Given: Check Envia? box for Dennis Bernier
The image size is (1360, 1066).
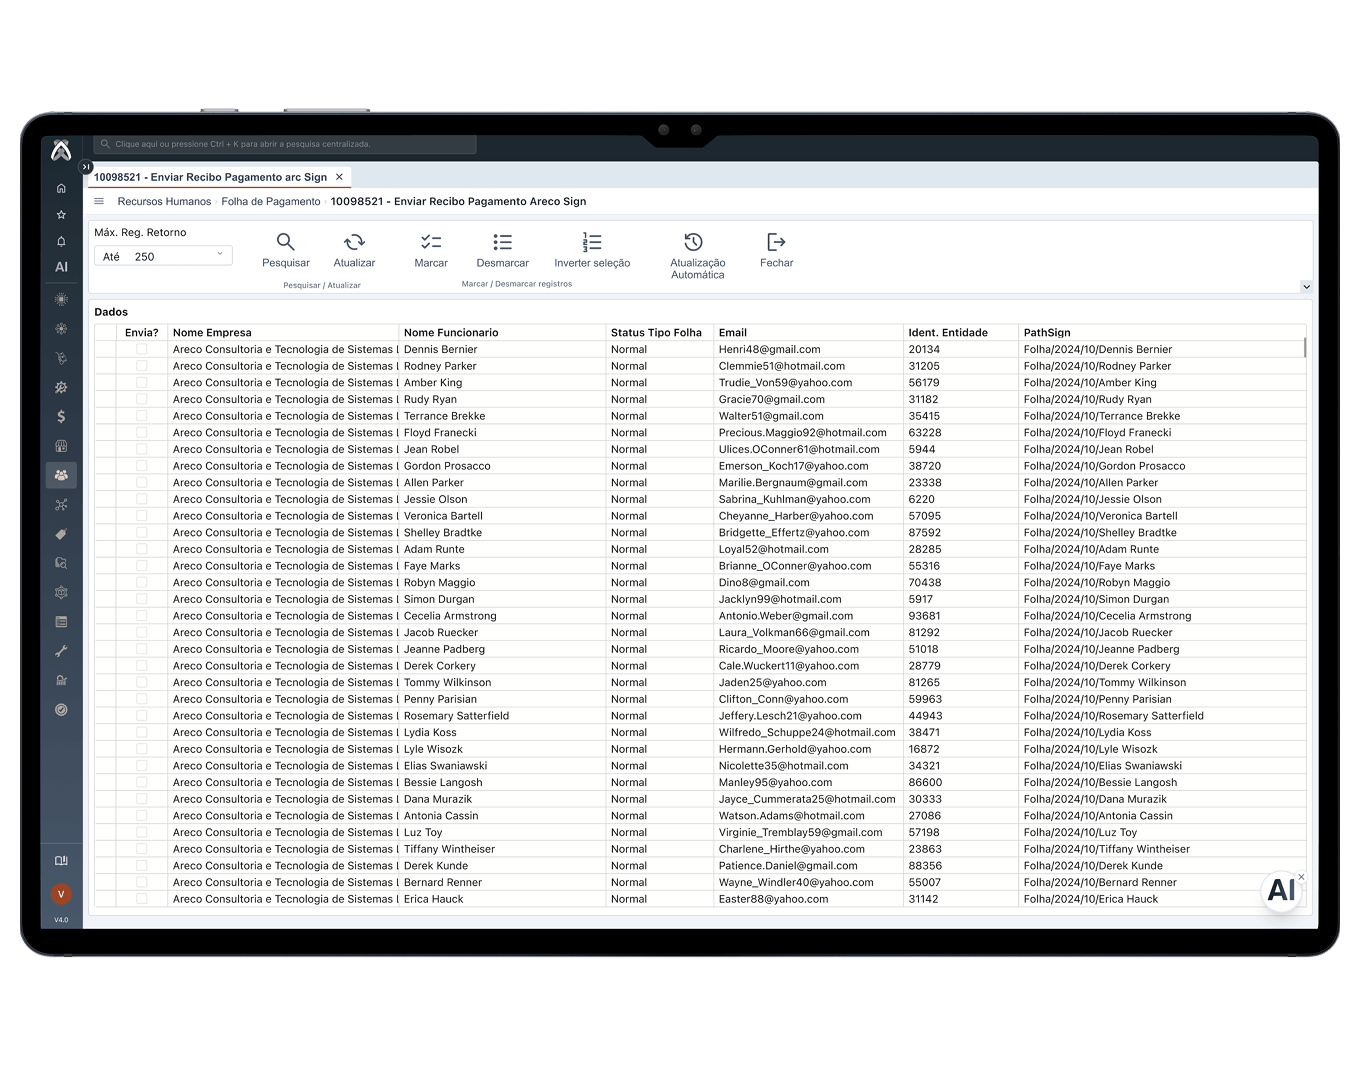Looking at the screenshot, I should click(142, 349).
